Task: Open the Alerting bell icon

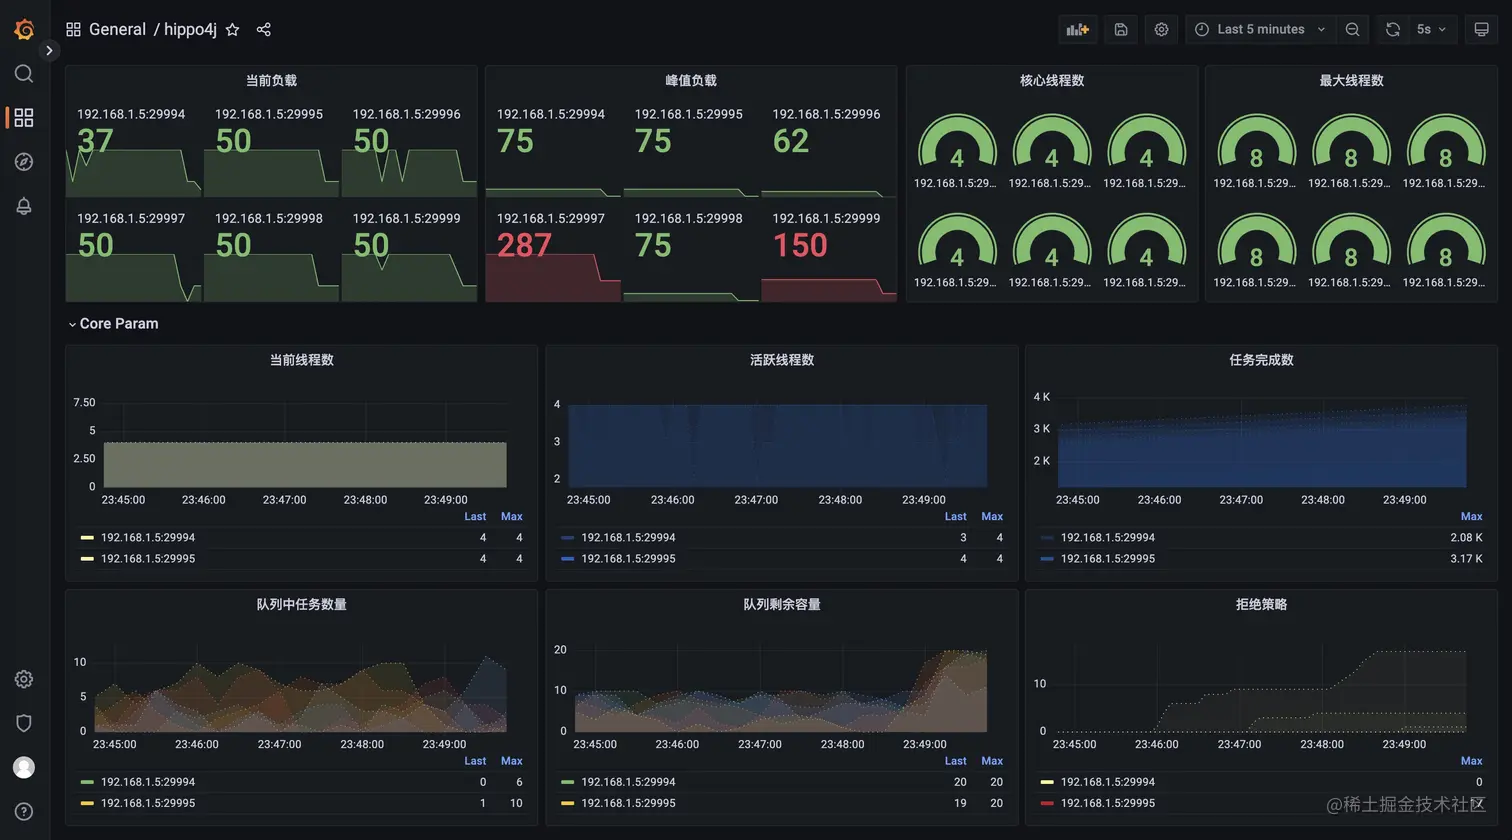Action: [x=24, y=205]
